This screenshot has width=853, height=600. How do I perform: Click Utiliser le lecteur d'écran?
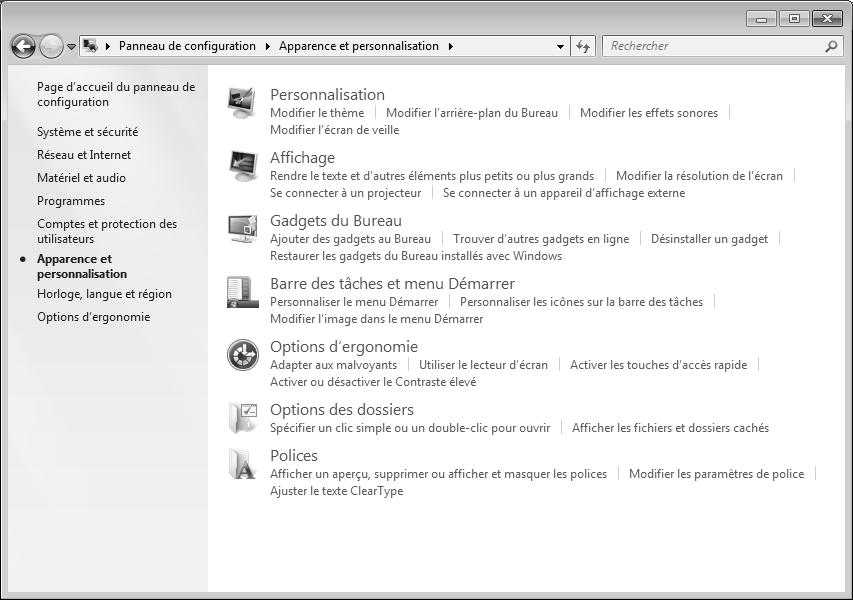tap(483, 365)
